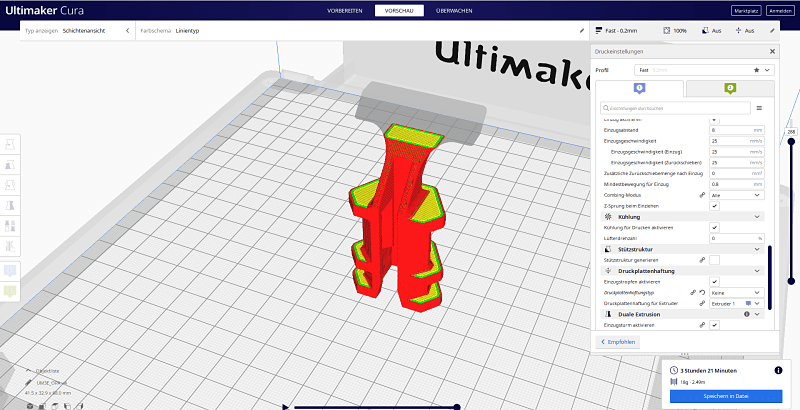The width and height of the screenshot is (800, 410).
Task: Switch to the Vorbereiten stage
Action: click(x=345, y=11)
